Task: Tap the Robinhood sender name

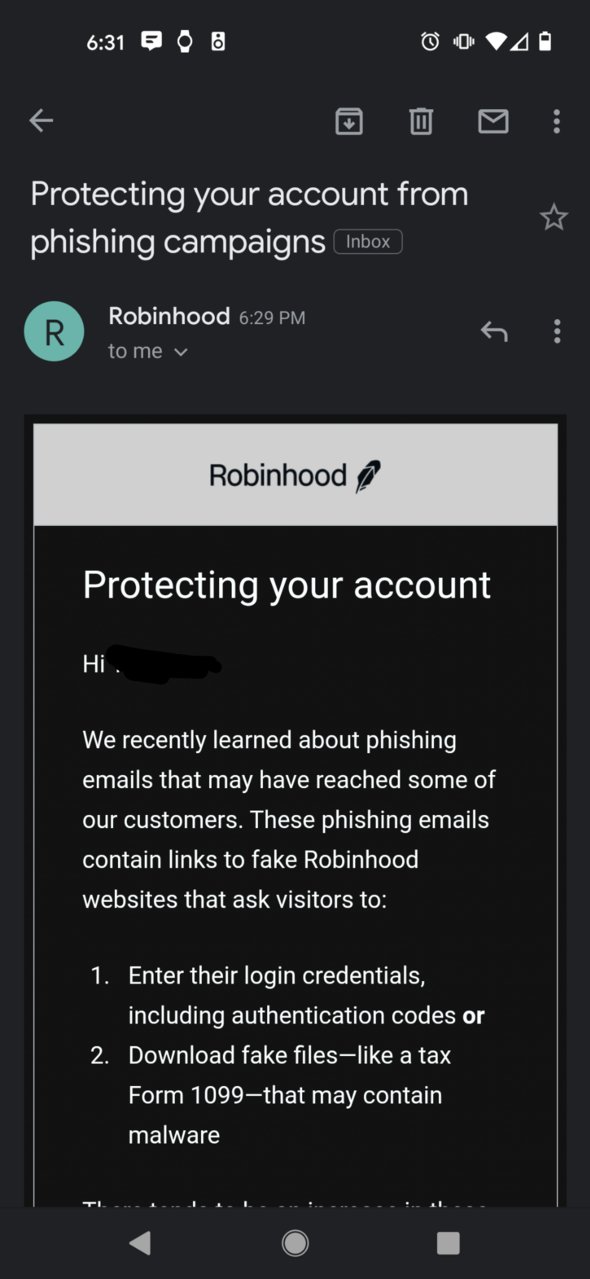Action: pos(169,316)
